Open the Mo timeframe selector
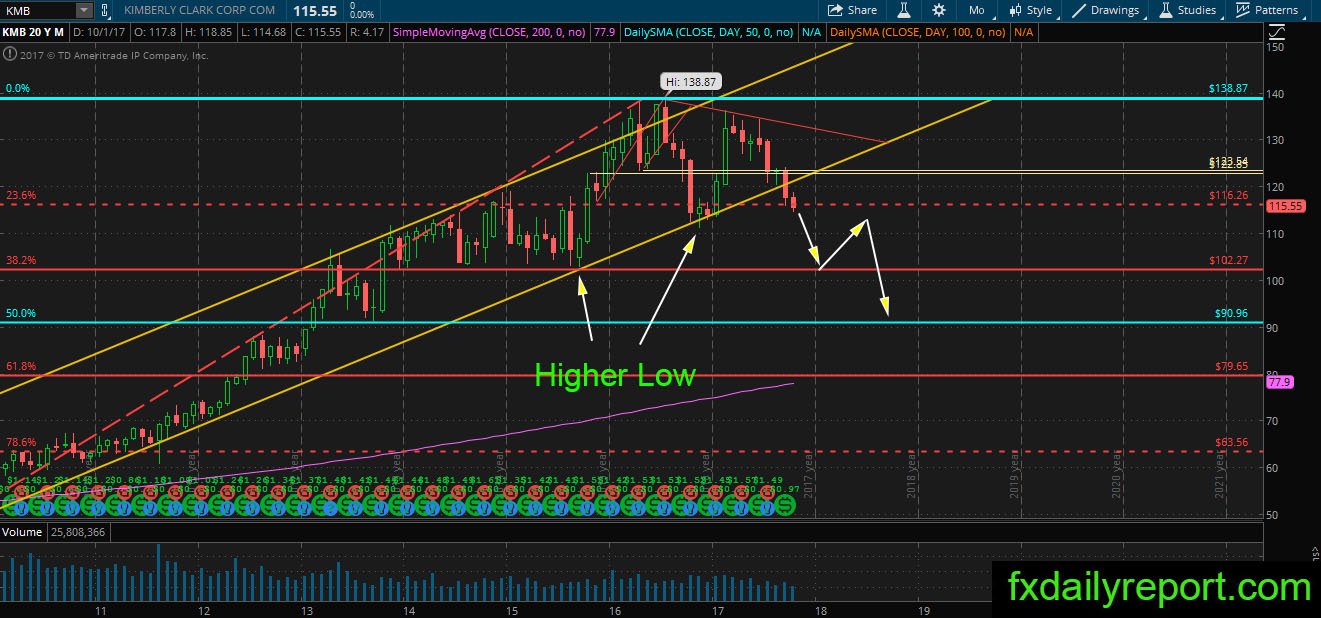This screenshot has width=1321, height=618. [x=977, y=10]
